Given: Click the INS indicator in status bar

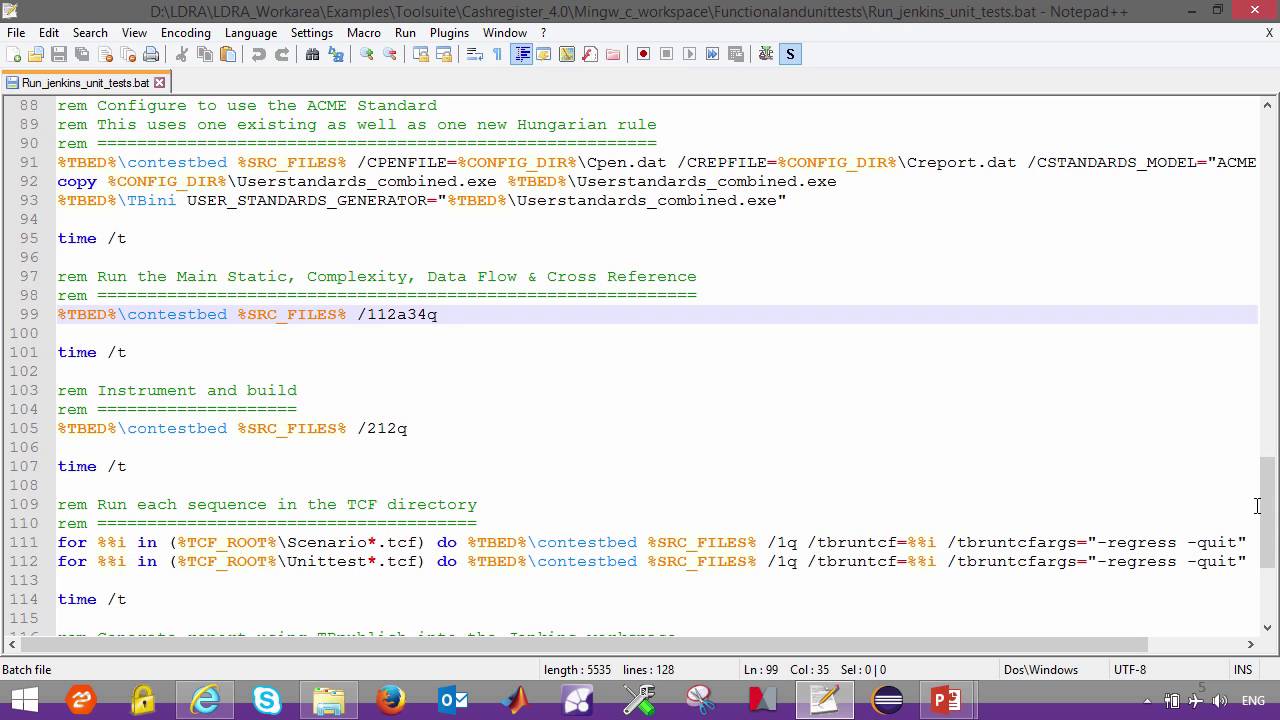Looking at the screenshot, I should click(1243, 670).
